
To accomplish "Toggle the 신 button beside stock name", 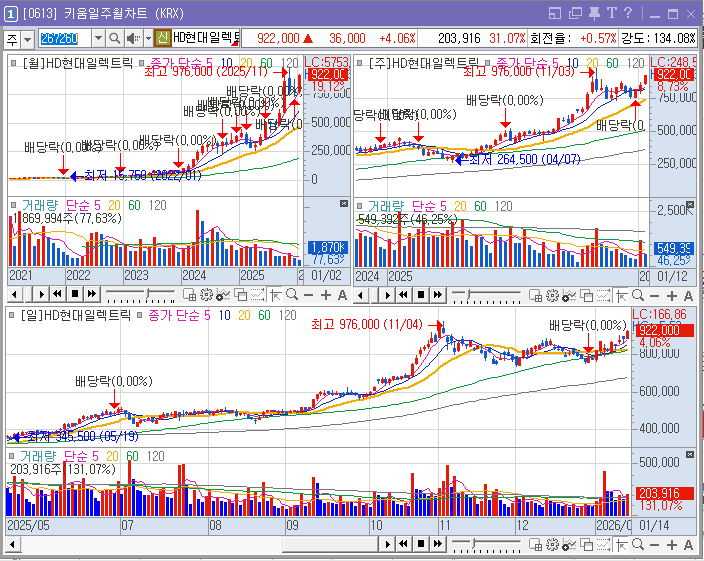I will point(163,38).
